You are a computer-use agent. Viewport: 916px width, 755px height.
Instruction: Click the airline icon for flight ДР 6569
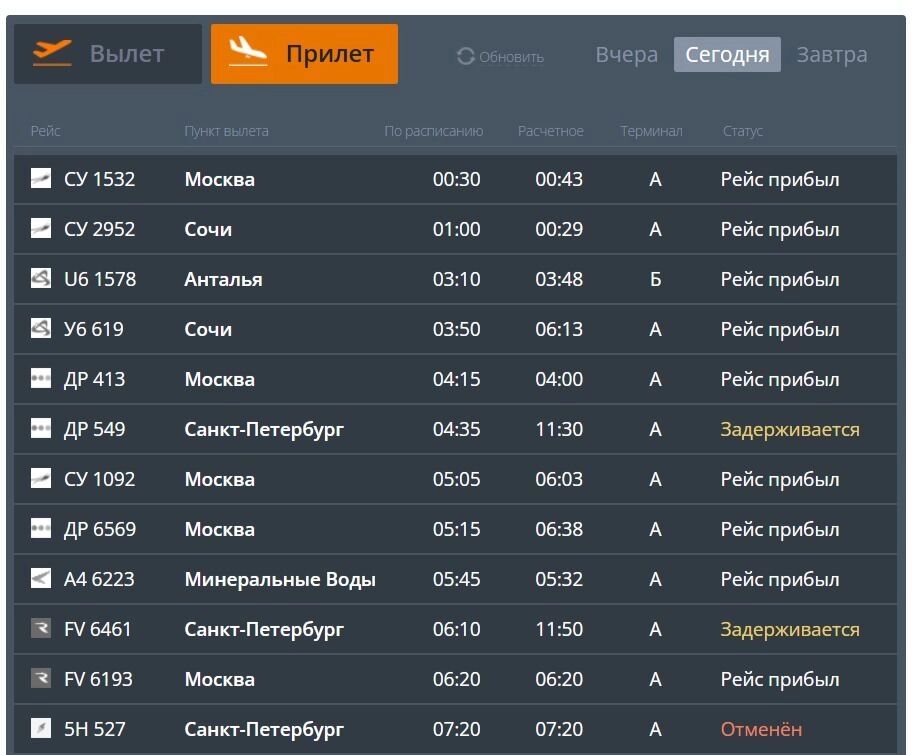(41, 528)
